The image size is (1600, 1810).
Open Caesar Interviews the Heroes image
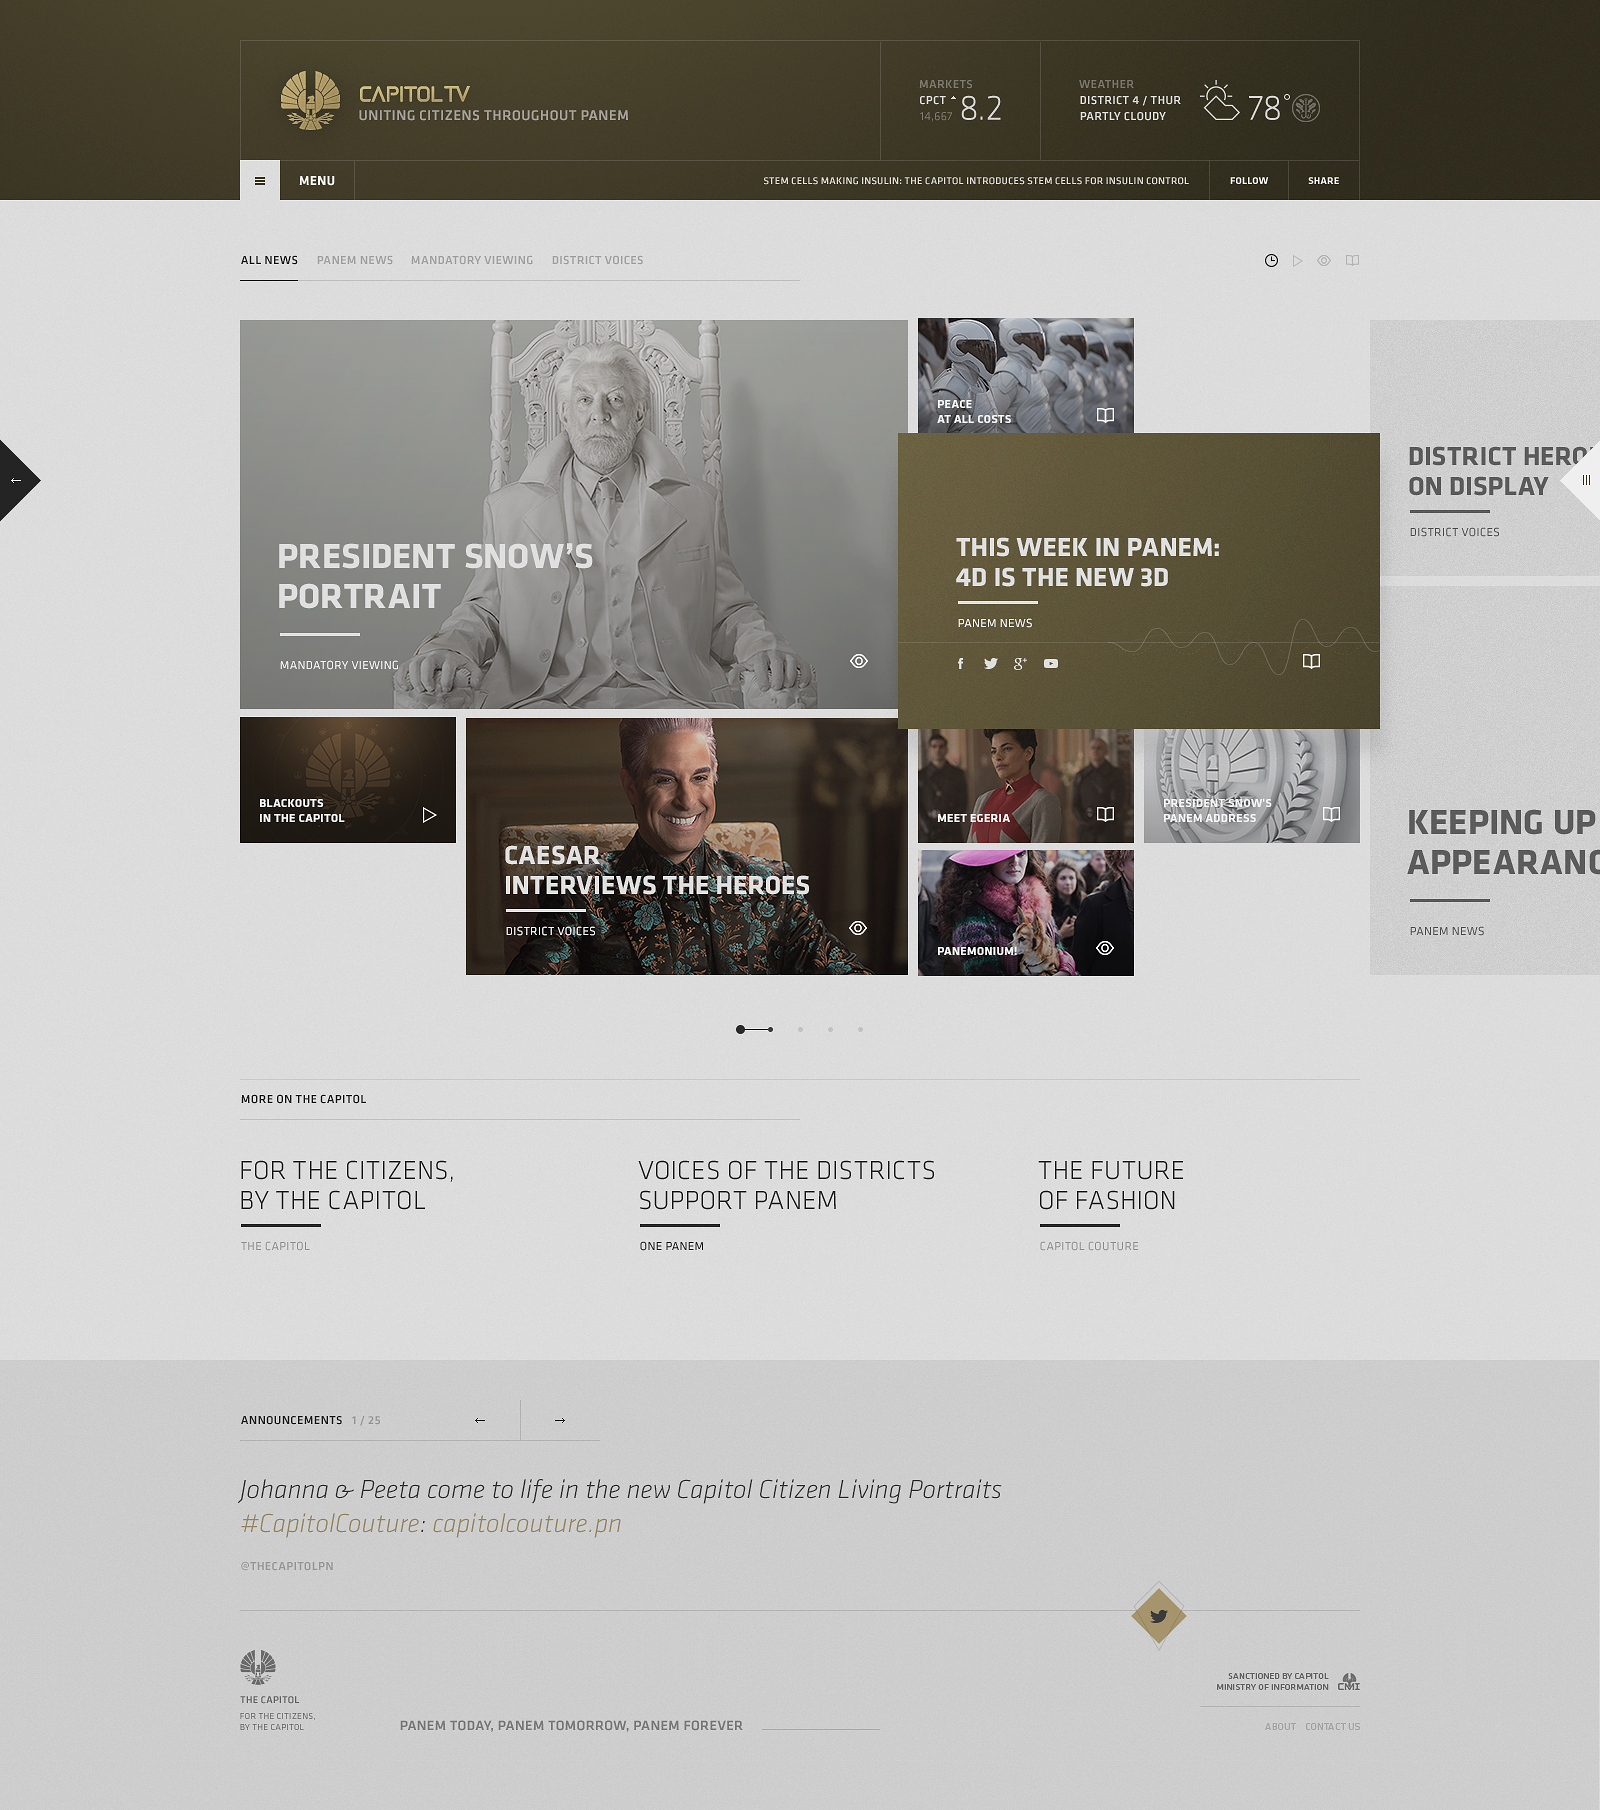click(687, 846)
